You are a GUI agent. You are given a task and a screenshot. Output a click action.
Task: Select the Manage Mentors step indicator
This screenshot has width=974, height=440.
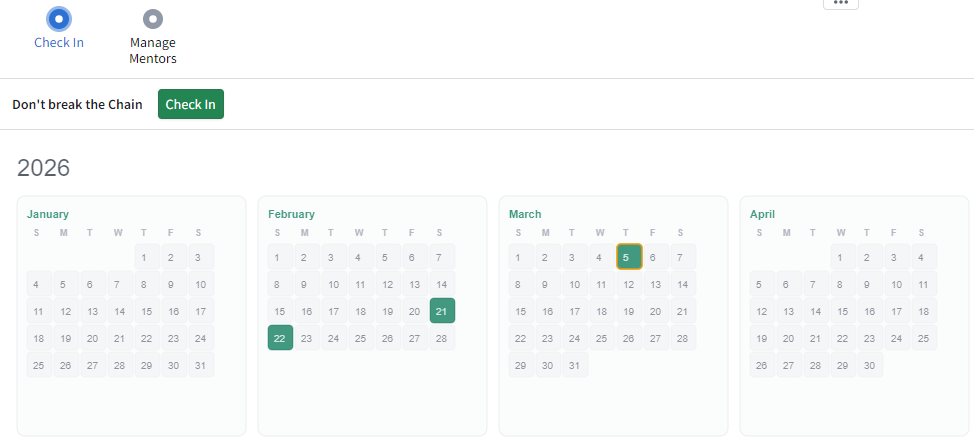pyautogui.click(x=153, y=18)
